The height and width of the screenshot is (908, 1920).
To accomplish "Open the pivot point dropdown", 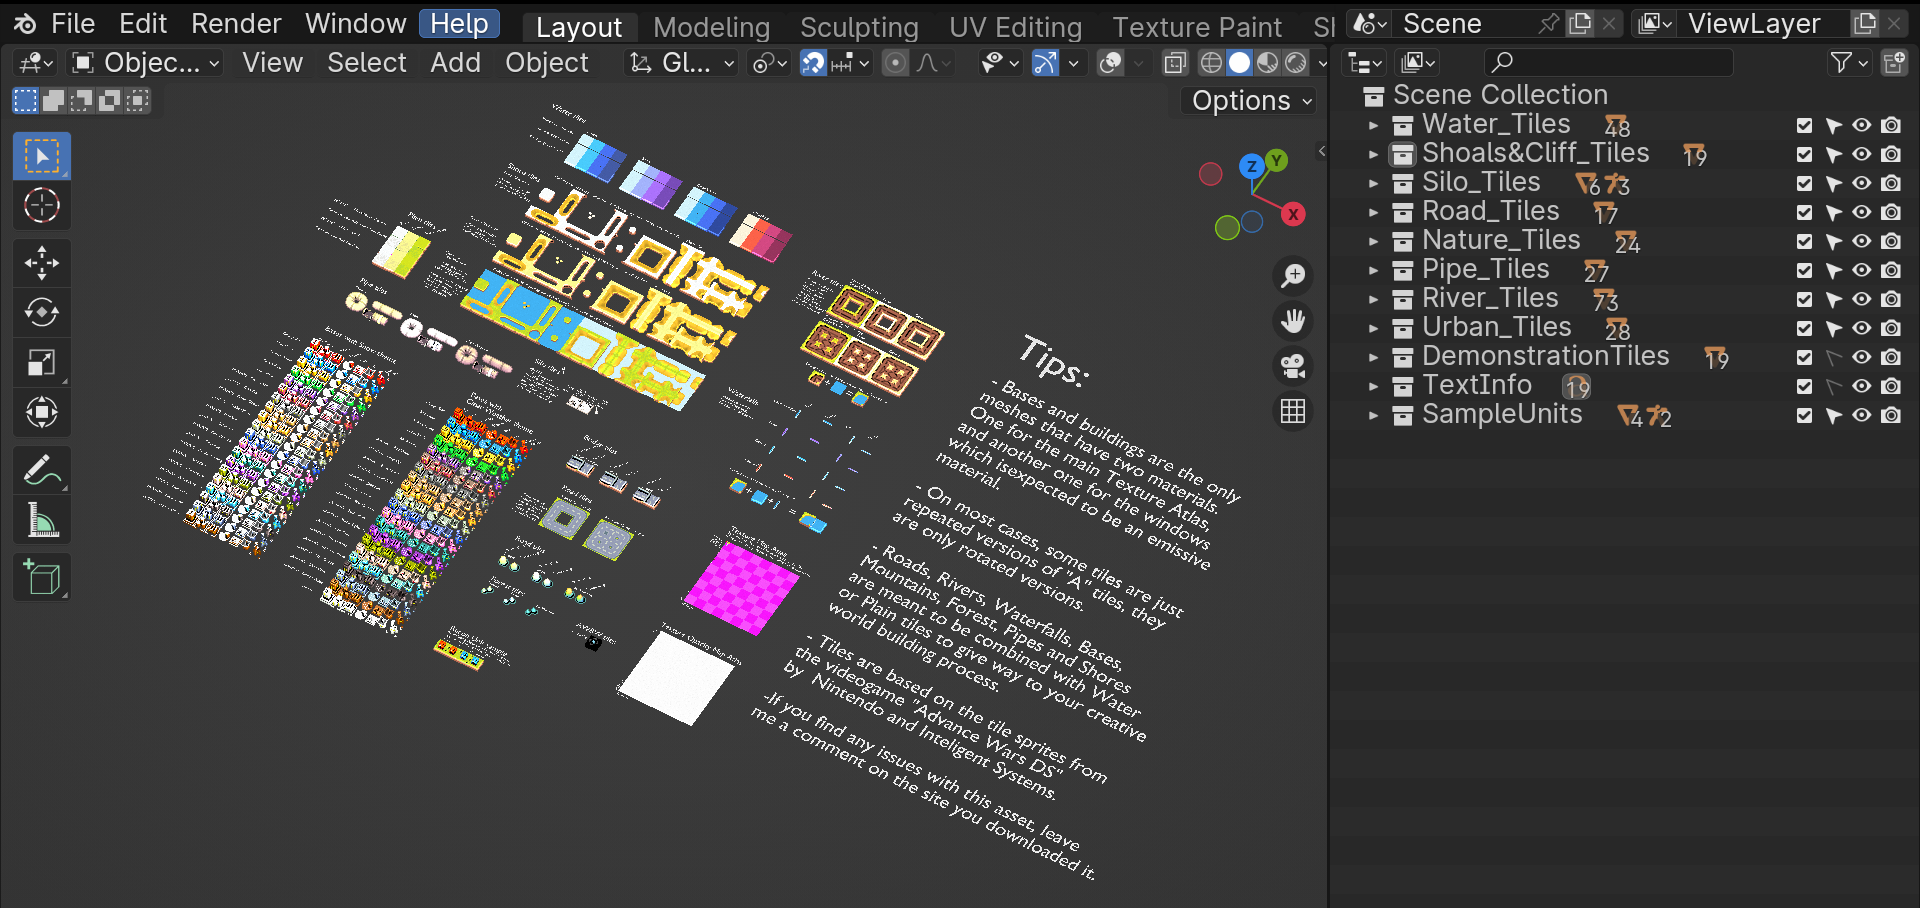I will click(770, 63).
